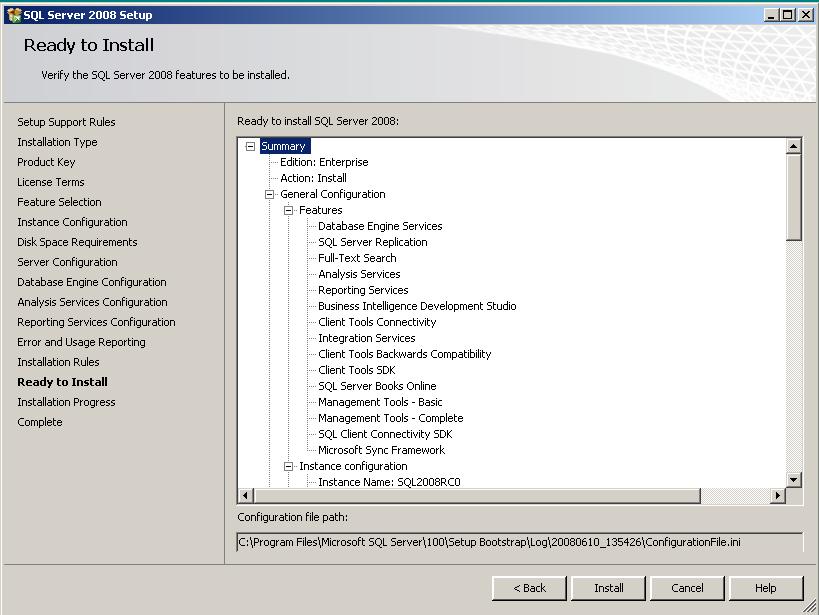Select Integration Services item
Viewport: 819px width, 615px height.
[x=367, y=339]
